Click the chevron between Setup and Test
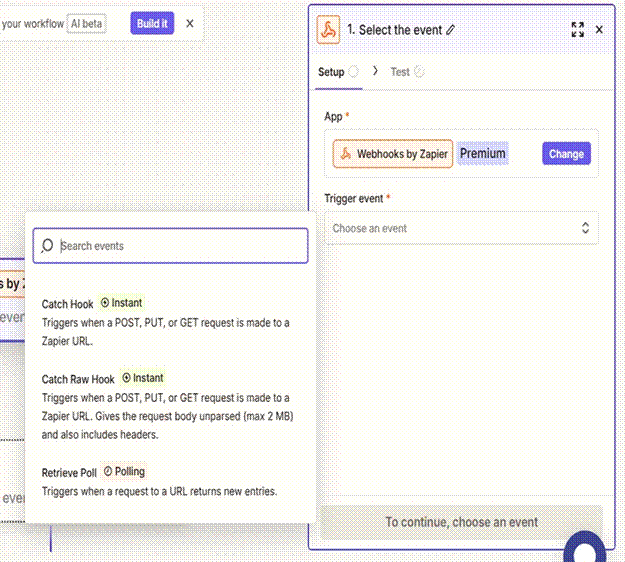Viewport: 625px width, 562px height. point(375,71)
